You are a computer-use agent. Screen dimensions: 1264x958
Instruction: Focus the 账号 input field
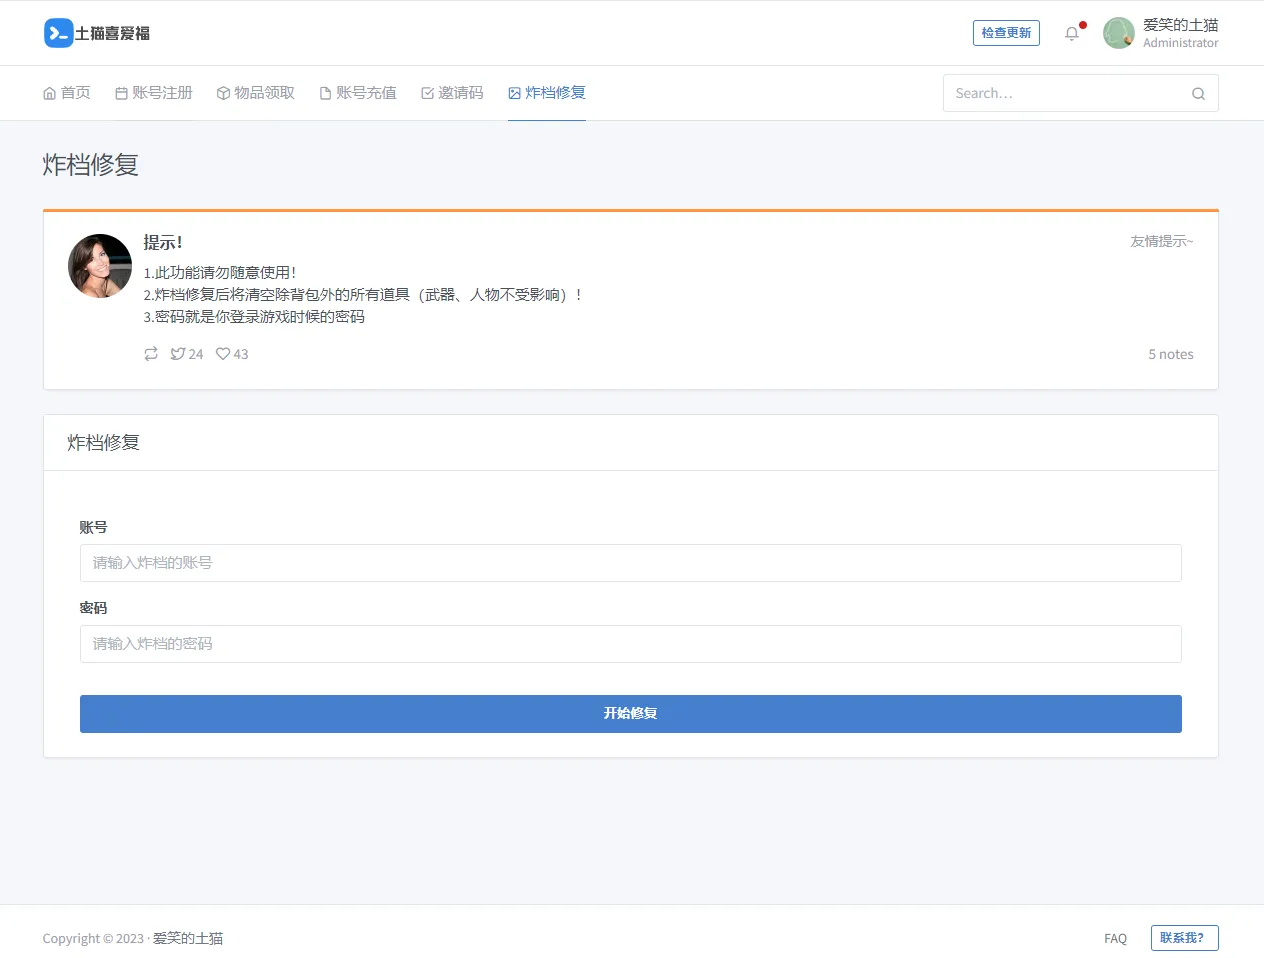point(630,563)
